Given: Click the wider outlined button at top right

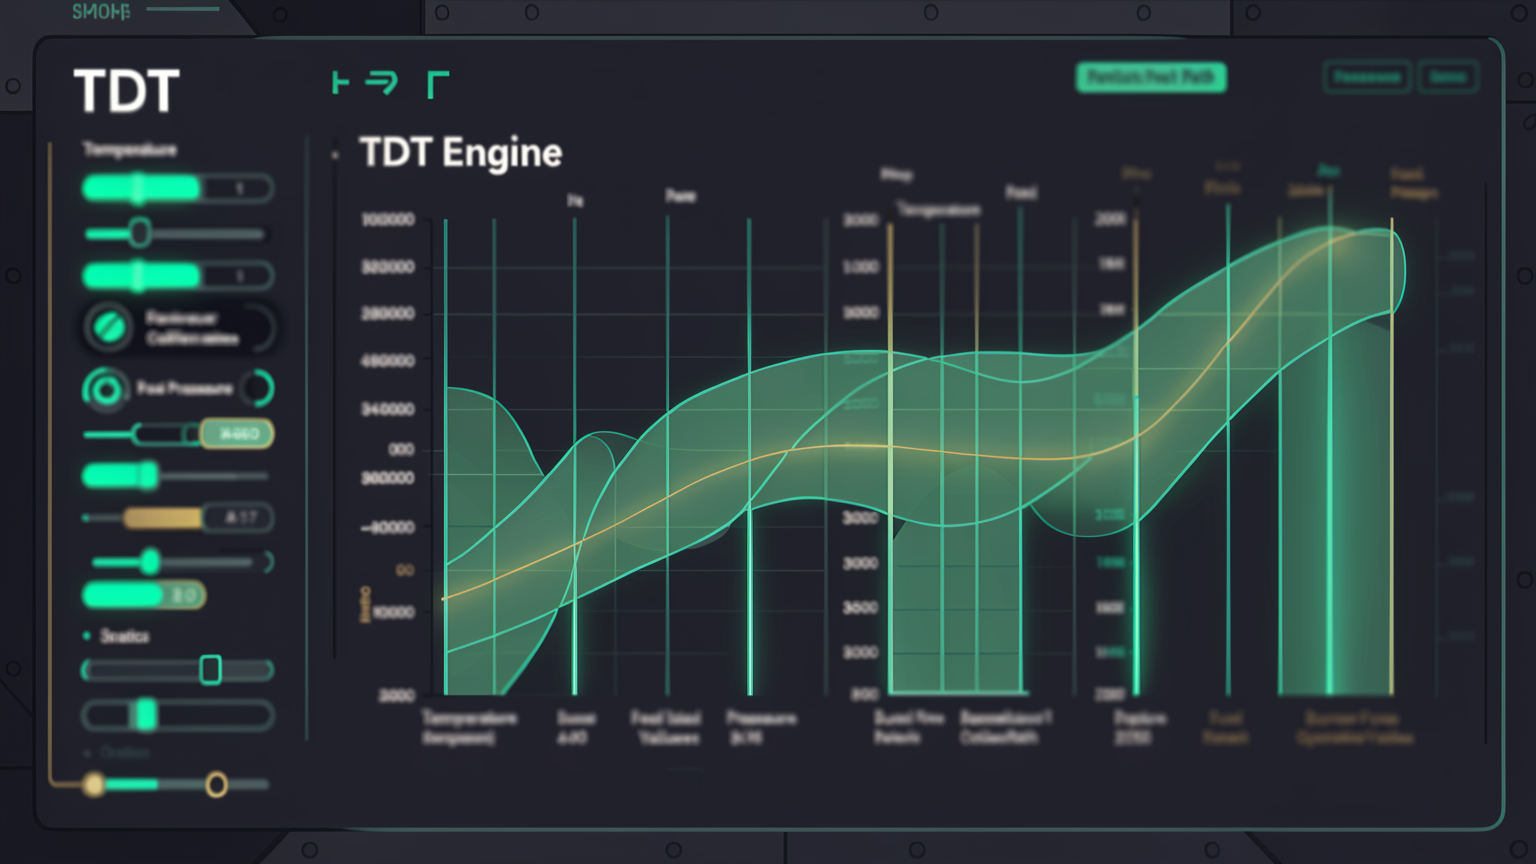Looking at the screenshot, I should [x=1367, y=77].
